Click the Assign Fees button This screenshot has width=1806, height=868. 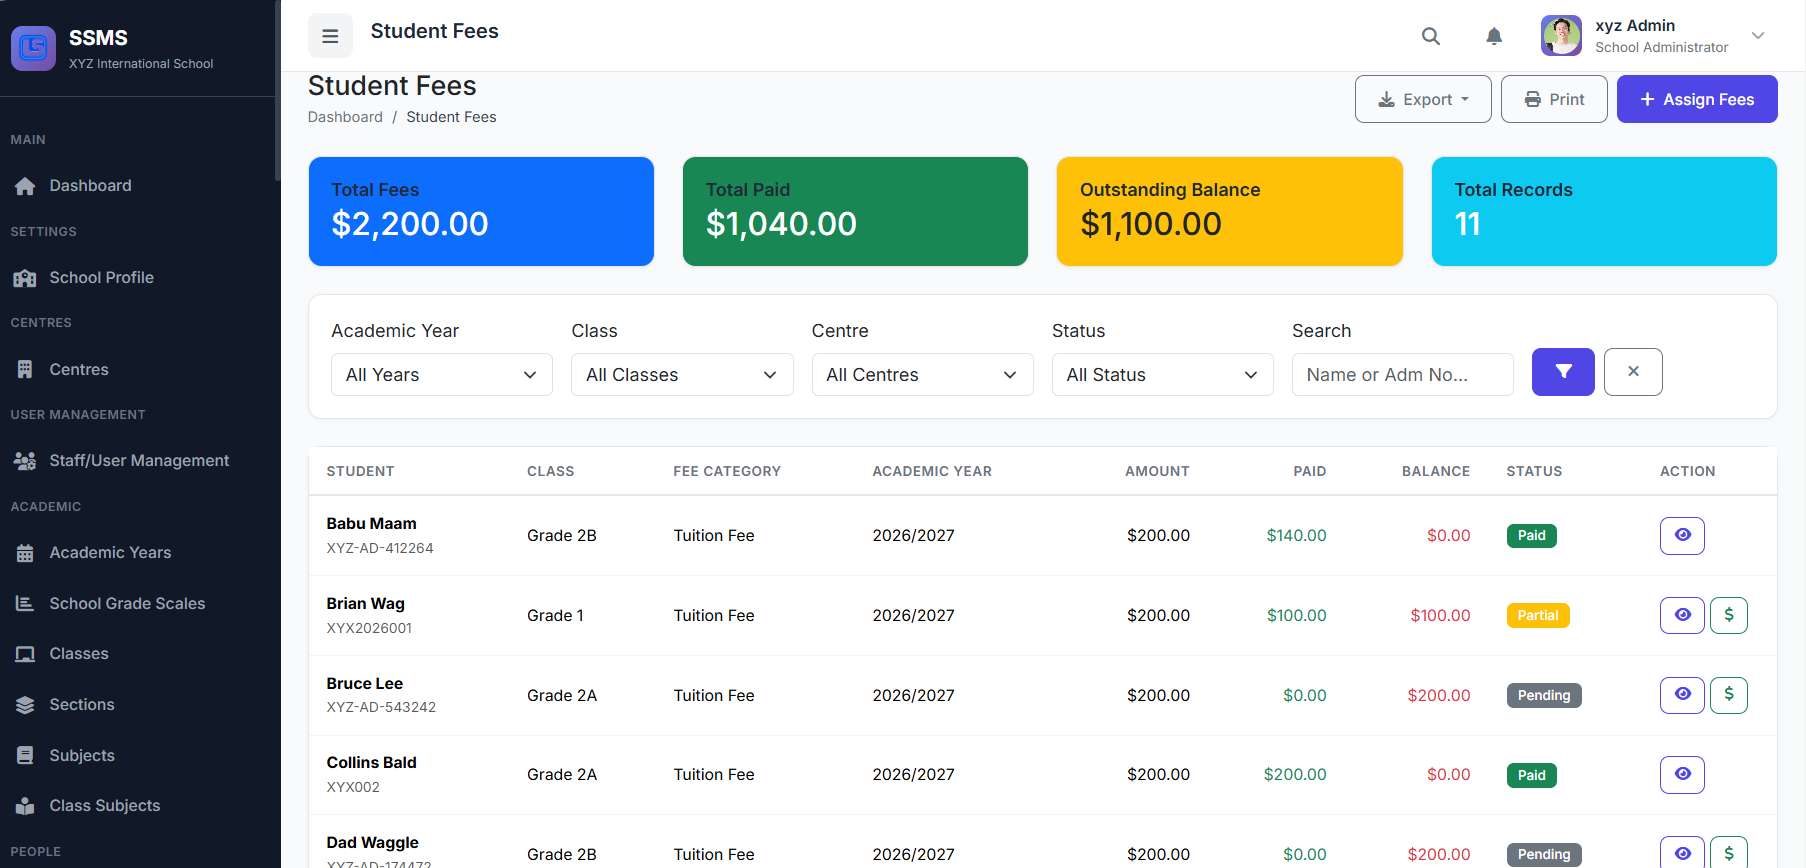click(x=1697, y=100)
